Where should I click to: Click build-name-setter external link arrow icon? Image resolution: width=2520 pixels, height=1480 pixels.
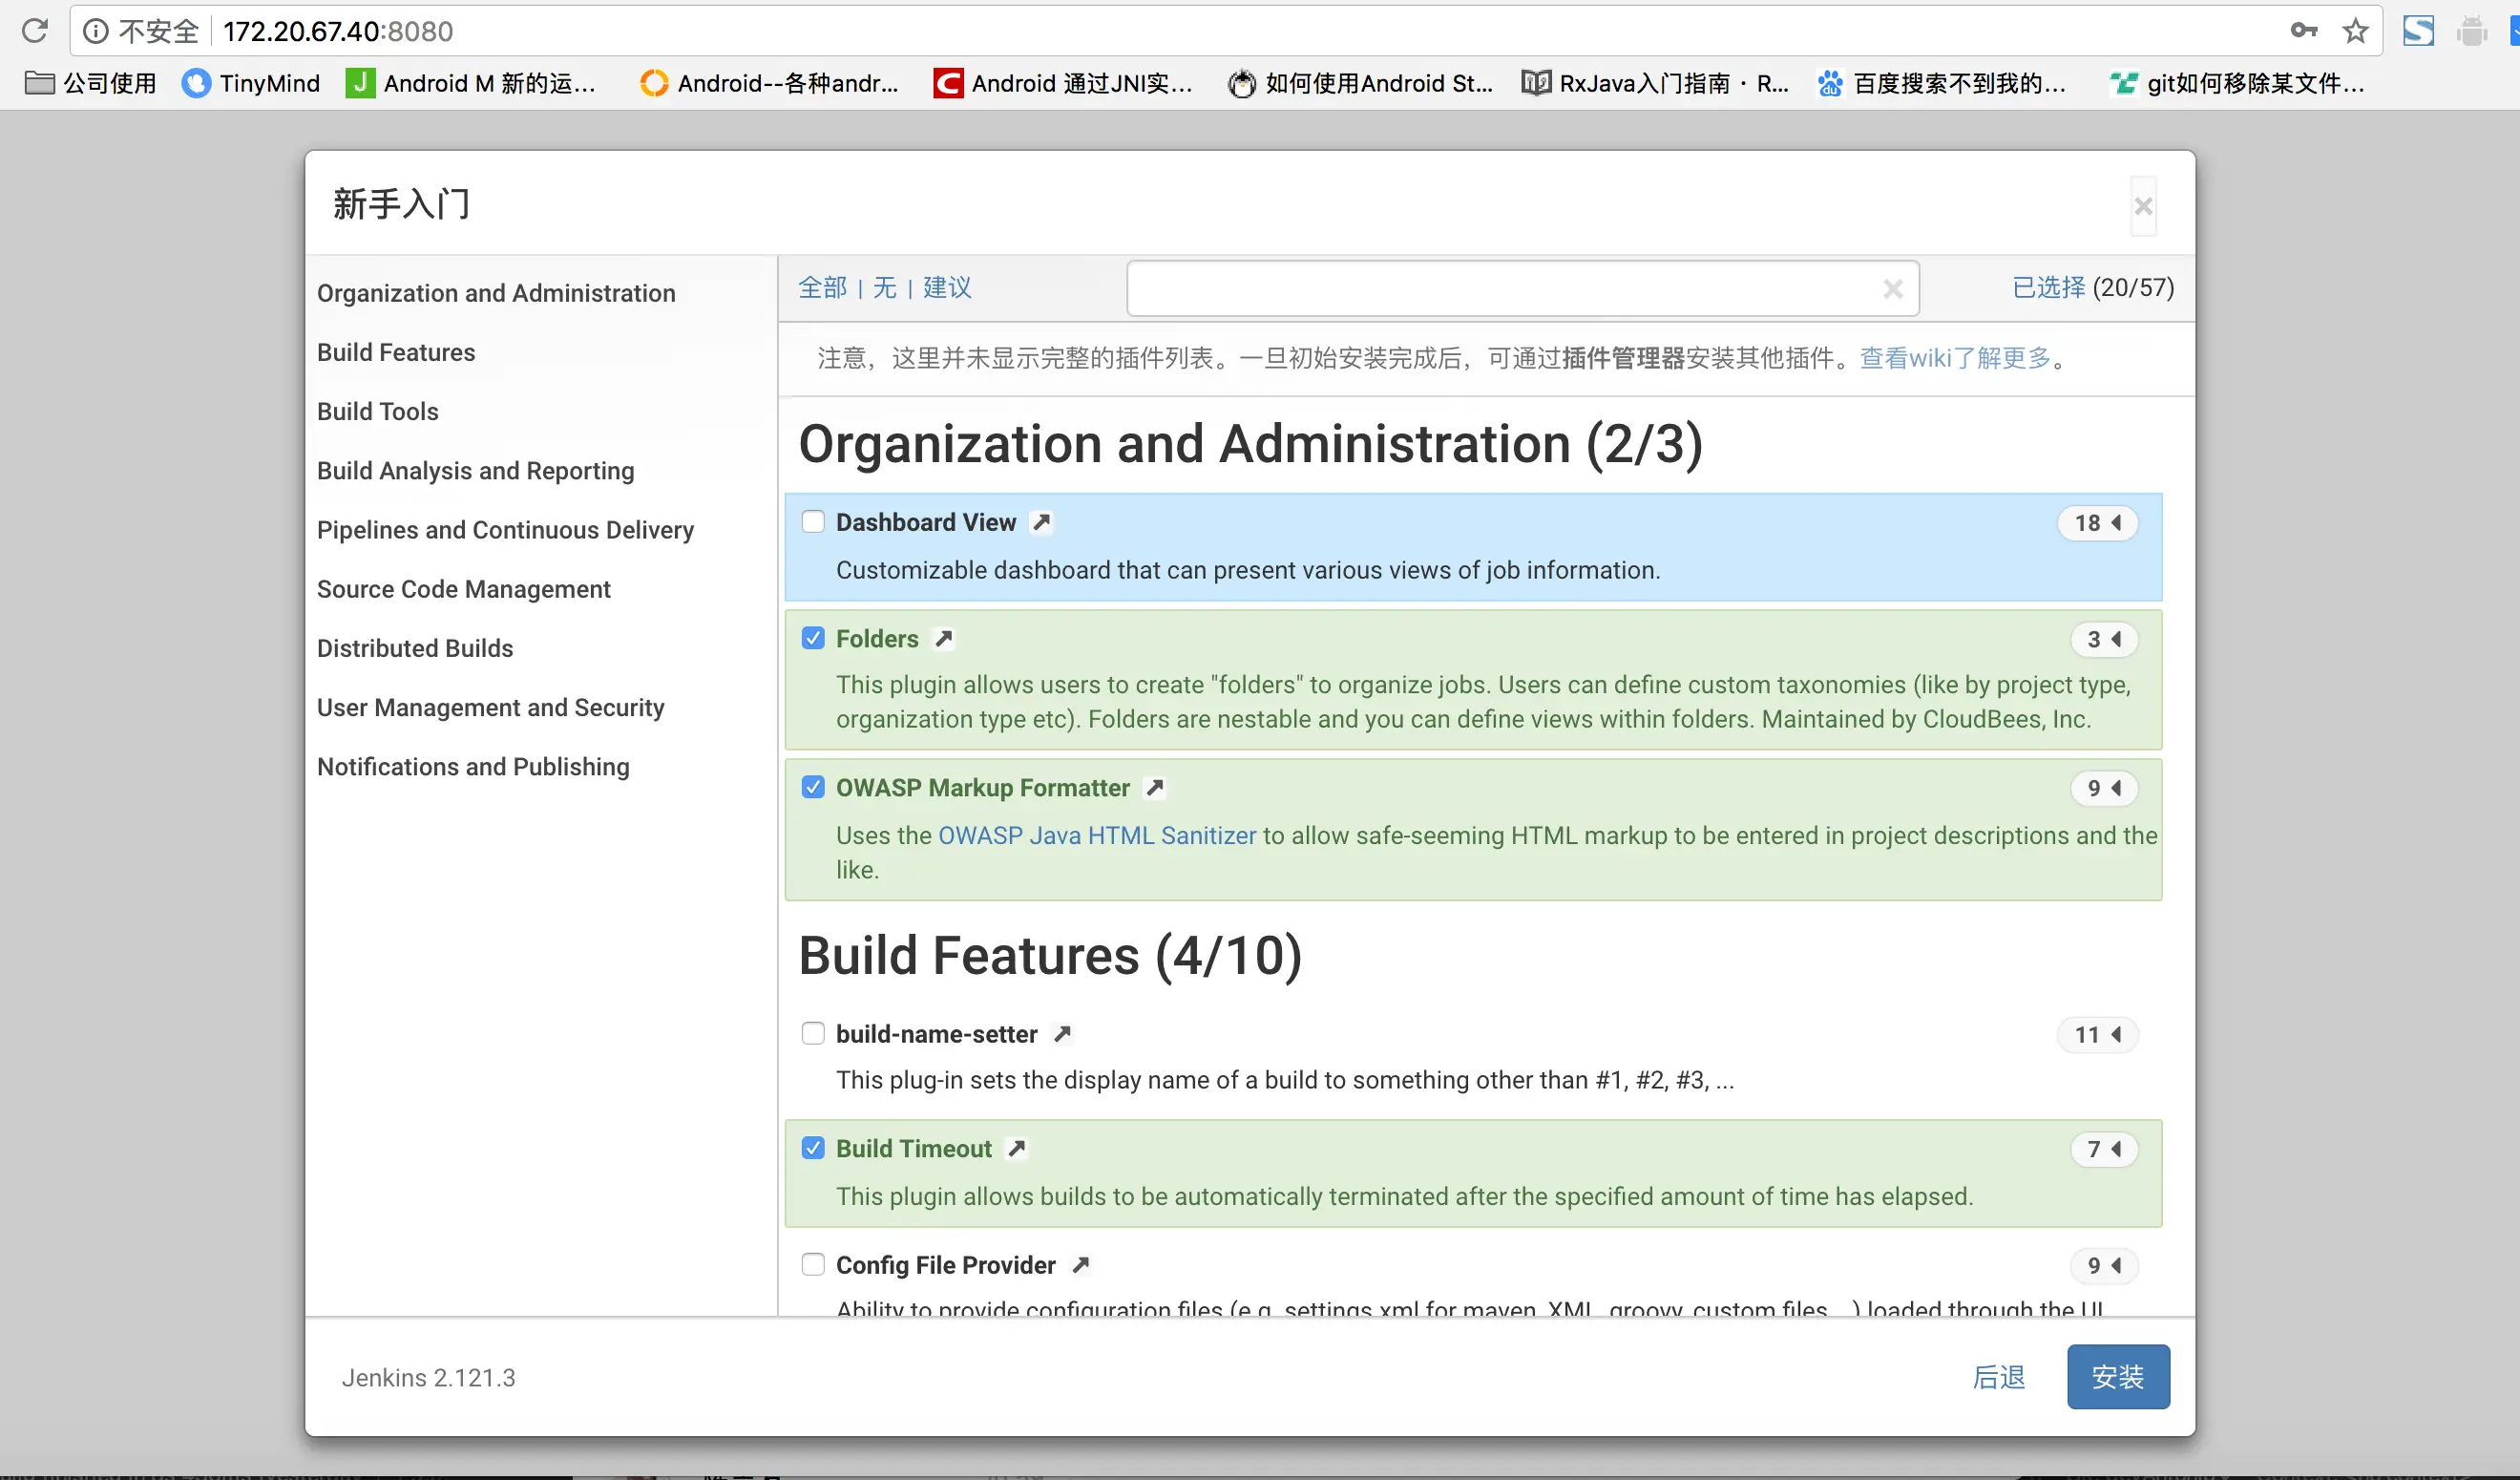1062,1034
